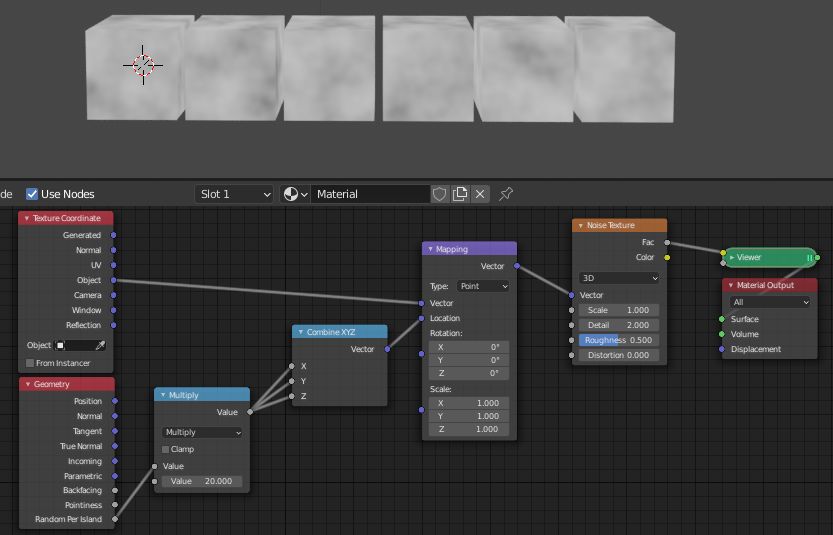Click the UV output socket

click(x=113, y=265)
